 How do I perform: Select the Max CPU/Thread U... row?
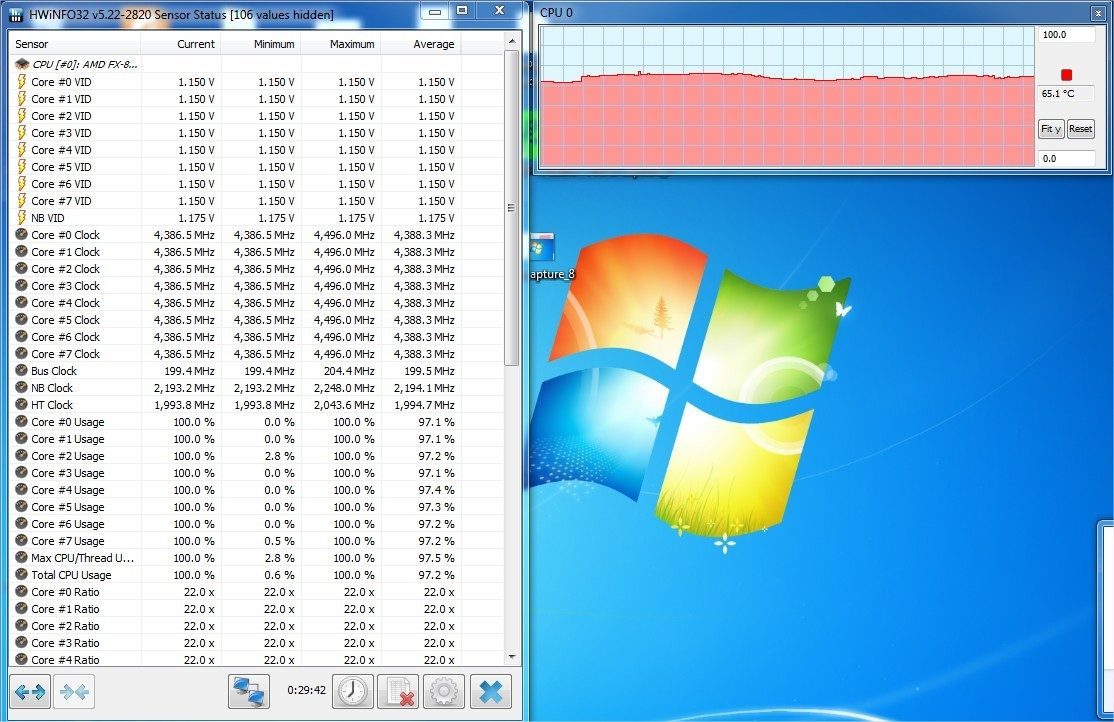(x=256, y=558)
